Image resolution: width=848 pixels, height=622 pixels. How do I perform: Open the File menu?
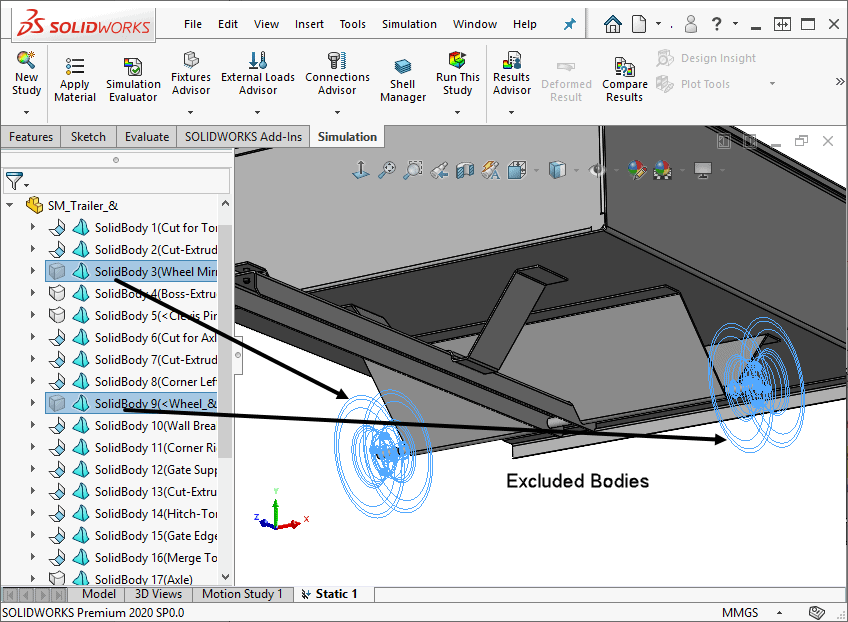(x=193, y=24)
